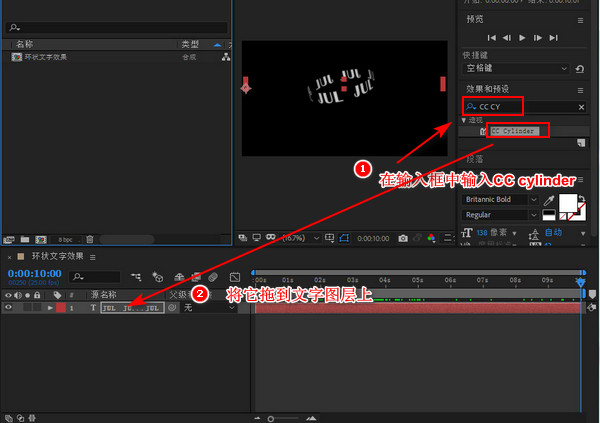Go to the first frame in the Preview panel

pyautogui.click(x=492, y=38)
